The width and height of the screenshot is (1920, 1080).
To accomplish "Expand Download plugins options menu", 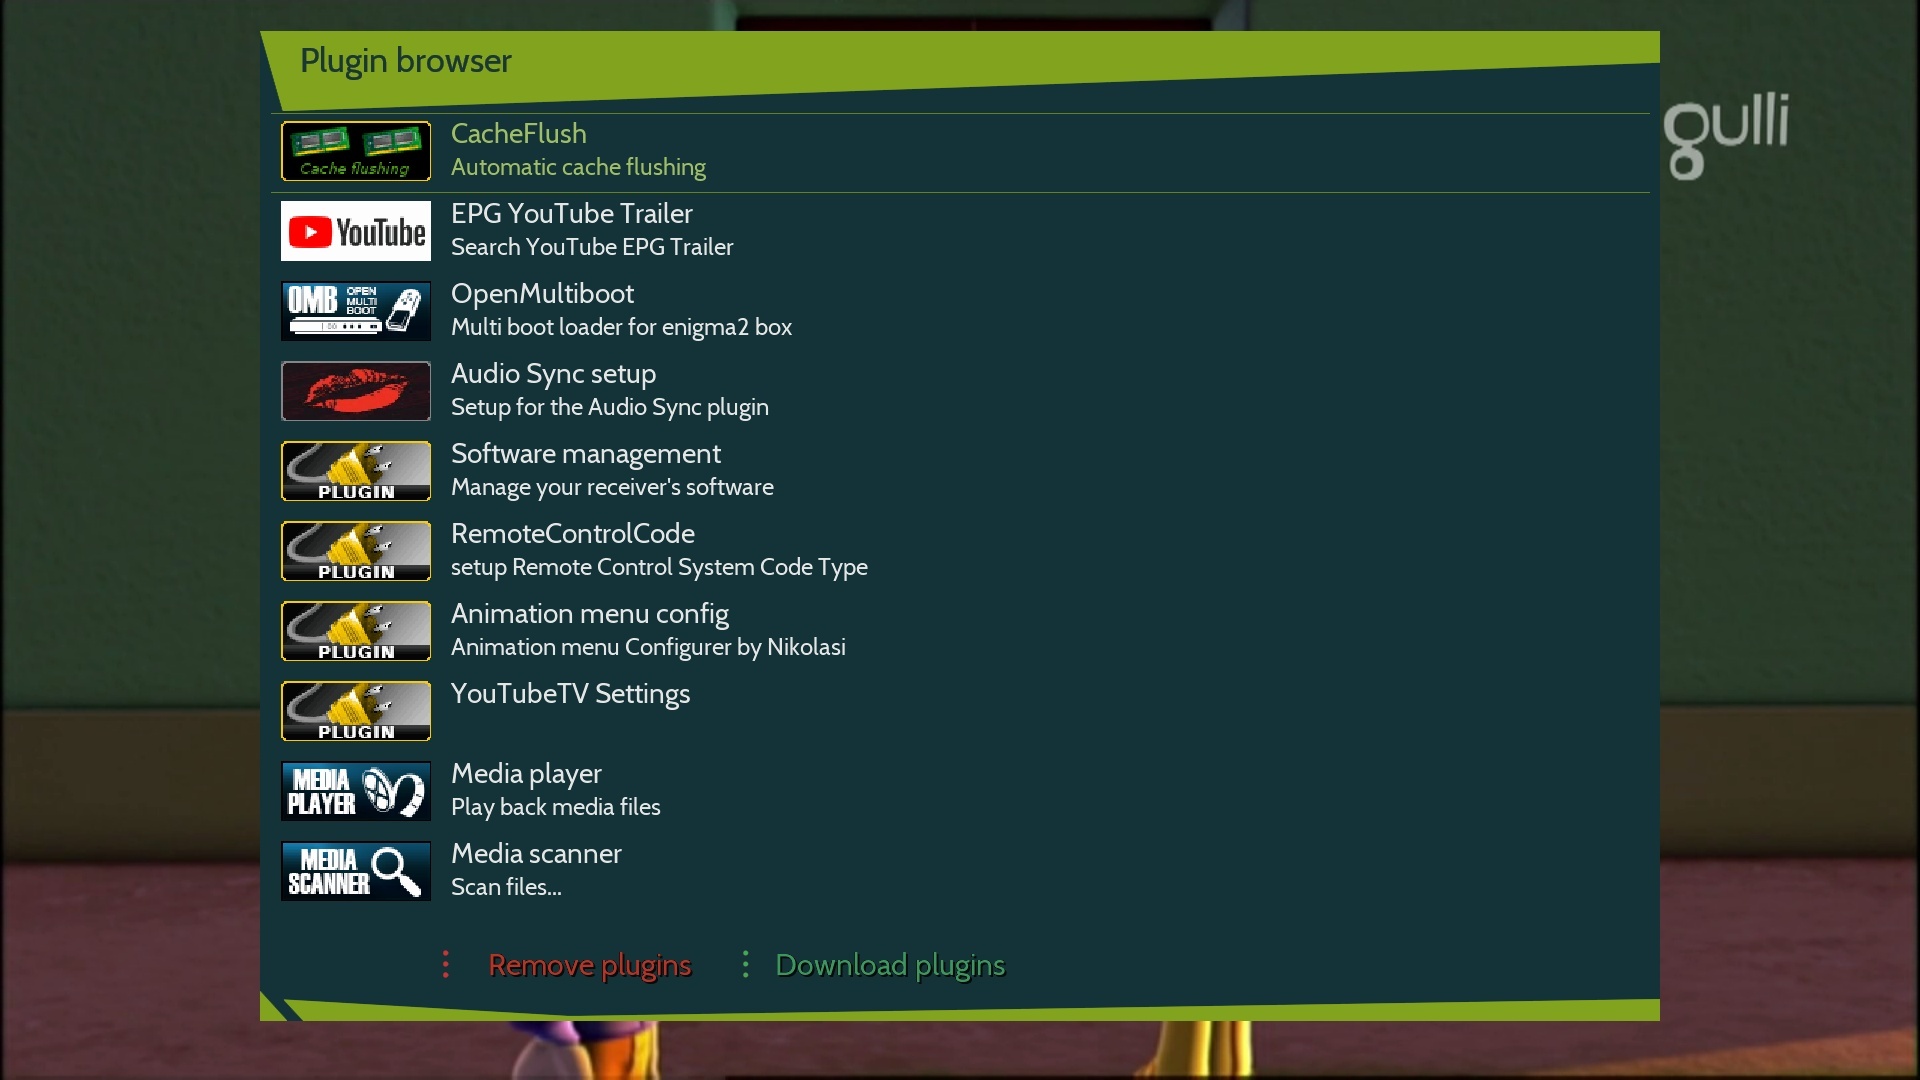I will click(745, 963).
